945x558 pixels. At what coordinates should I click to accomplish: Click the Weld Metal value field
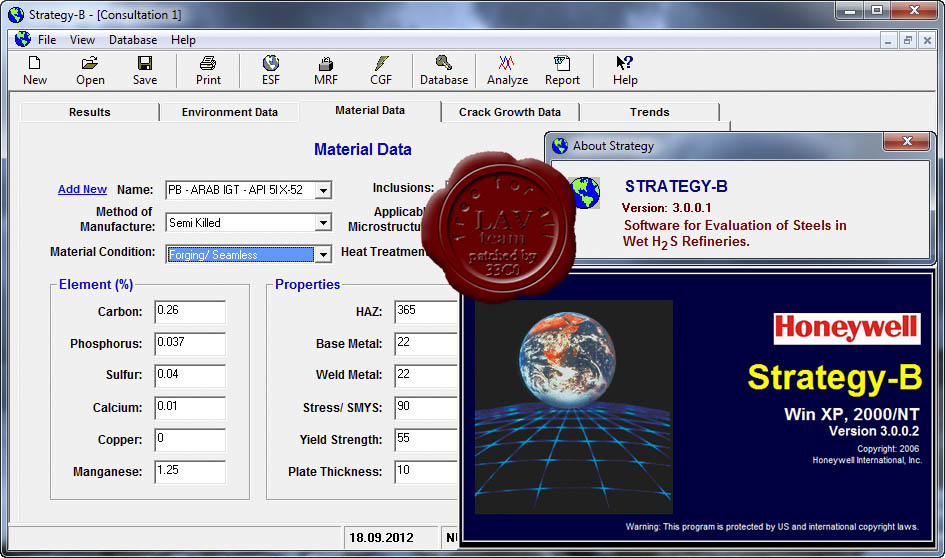pyautogui.click(x=426, y=375)
